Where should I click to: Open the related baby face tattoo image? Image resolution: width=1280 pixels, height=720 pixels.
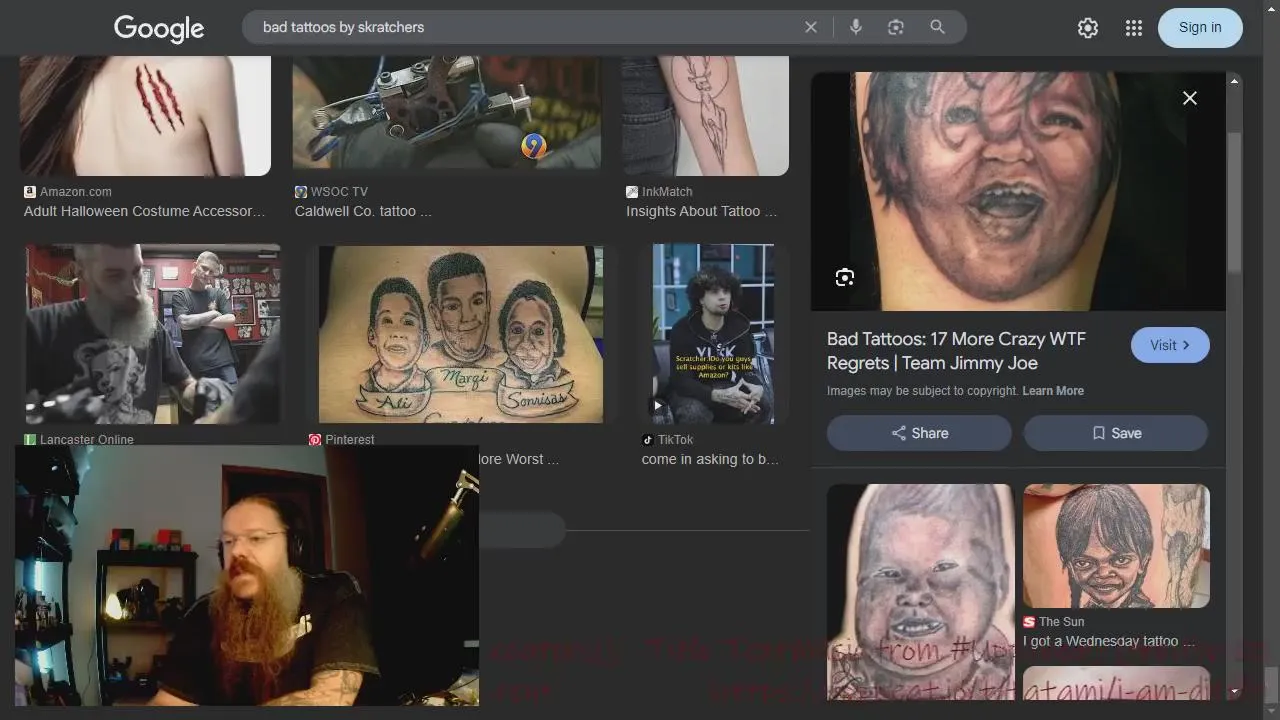click(920, 590)
